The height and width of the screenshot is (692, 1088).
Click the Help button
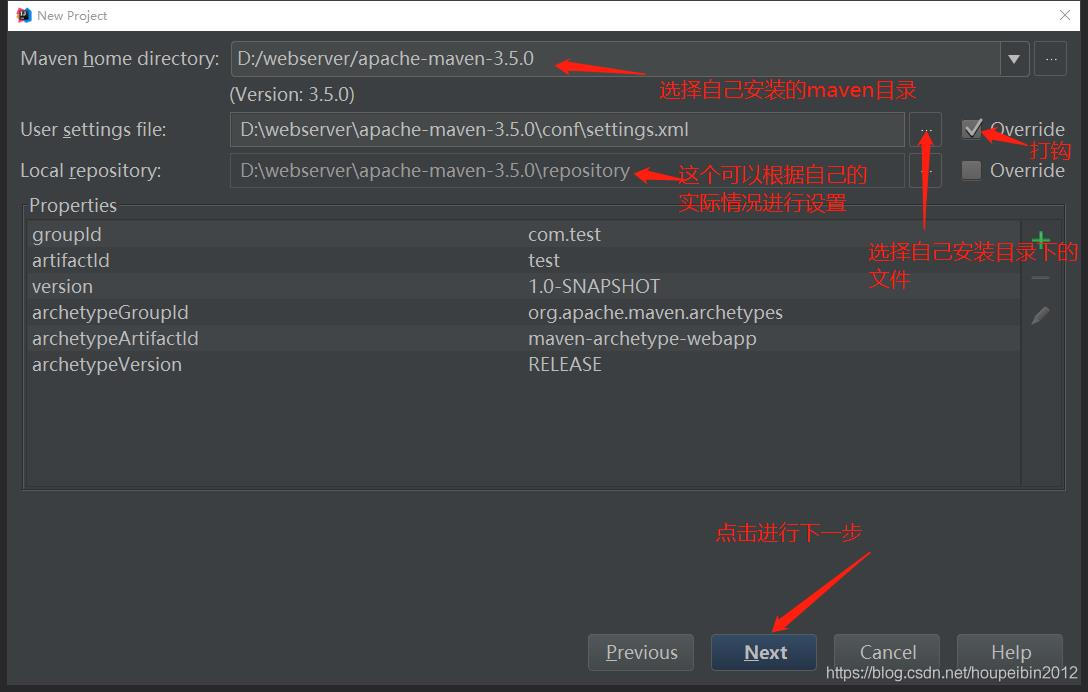coord(1010,652)
